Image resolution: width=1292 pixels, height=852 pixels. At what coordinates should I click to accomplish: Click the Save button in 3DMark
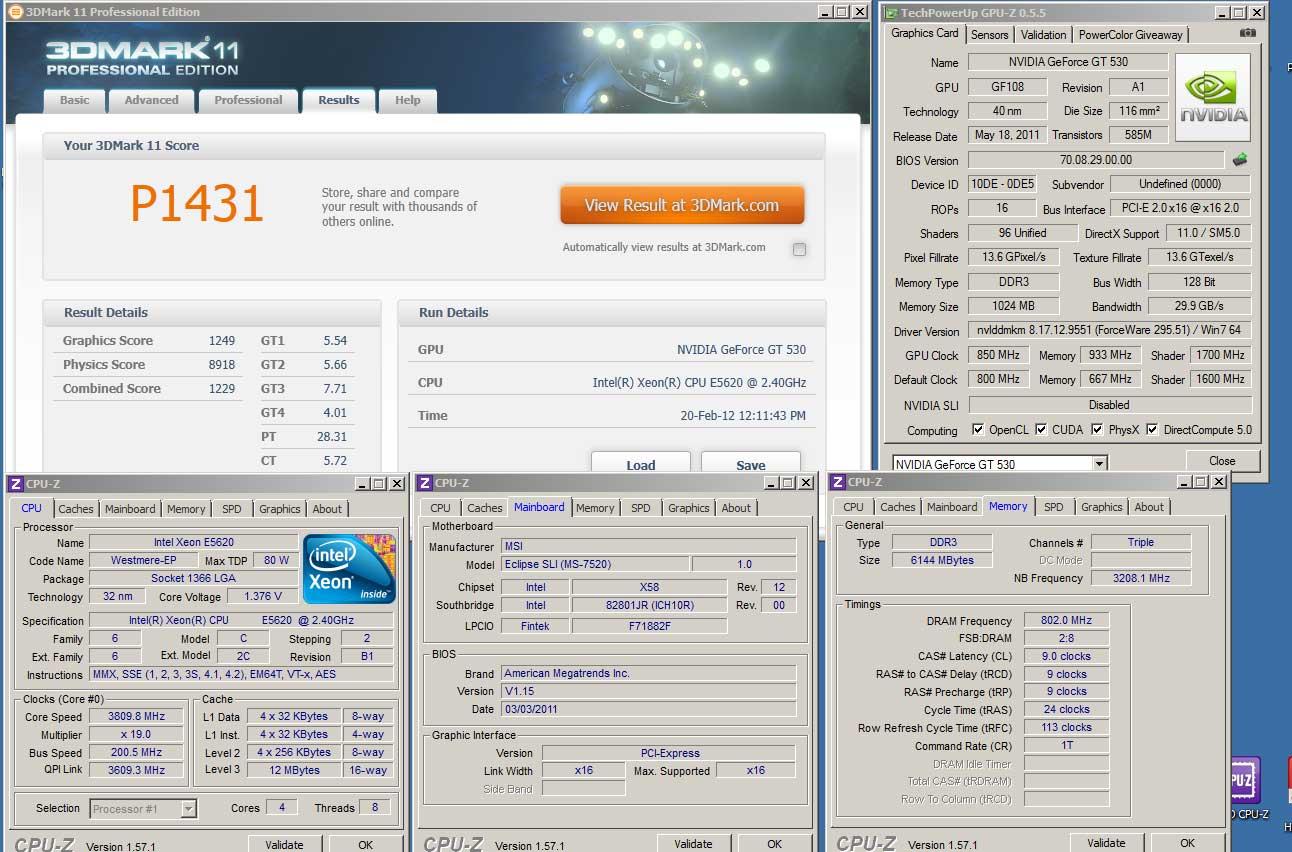751,464
